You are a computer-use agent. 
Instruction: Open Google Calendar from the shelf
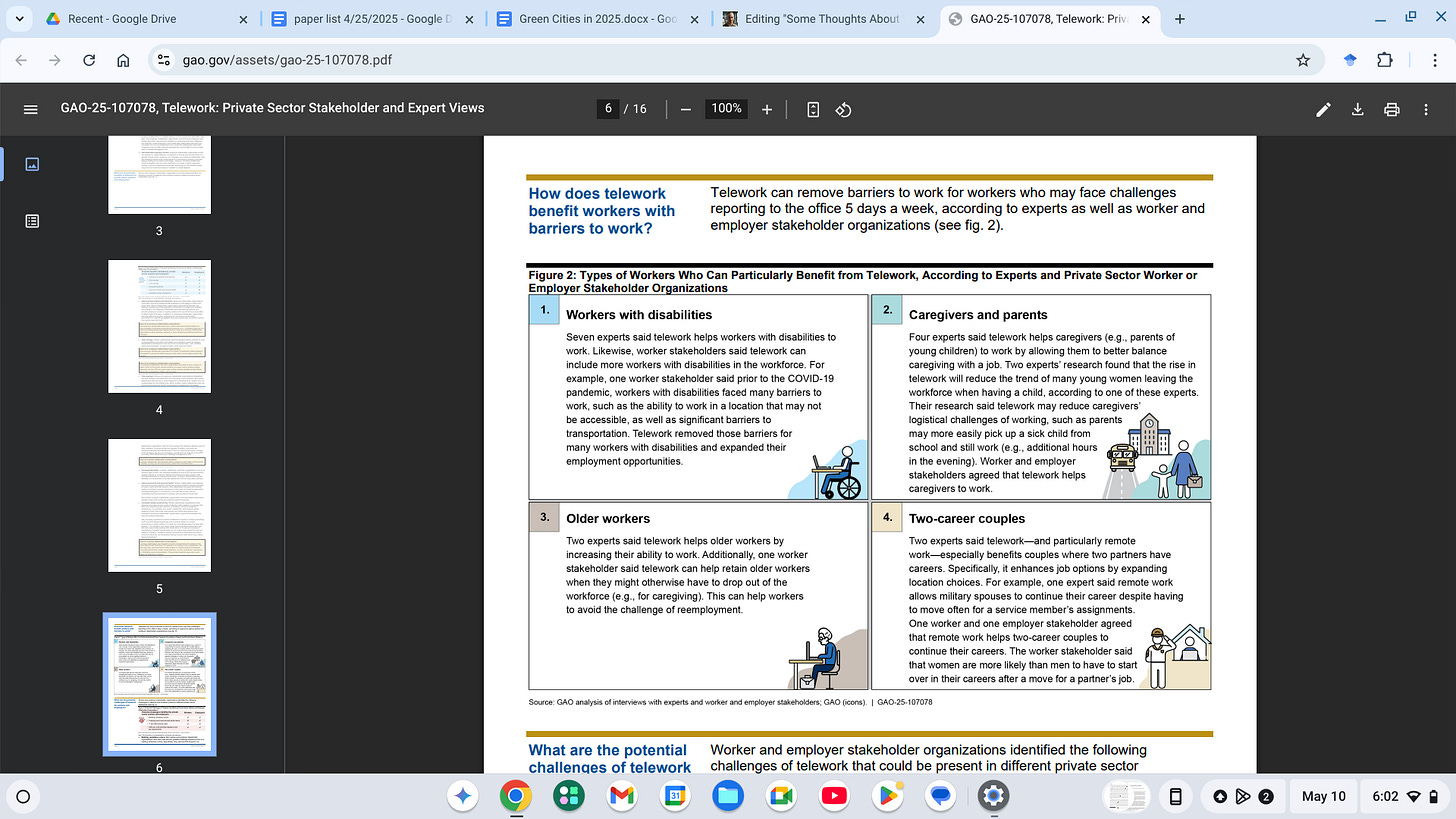[x=675, y=796]
